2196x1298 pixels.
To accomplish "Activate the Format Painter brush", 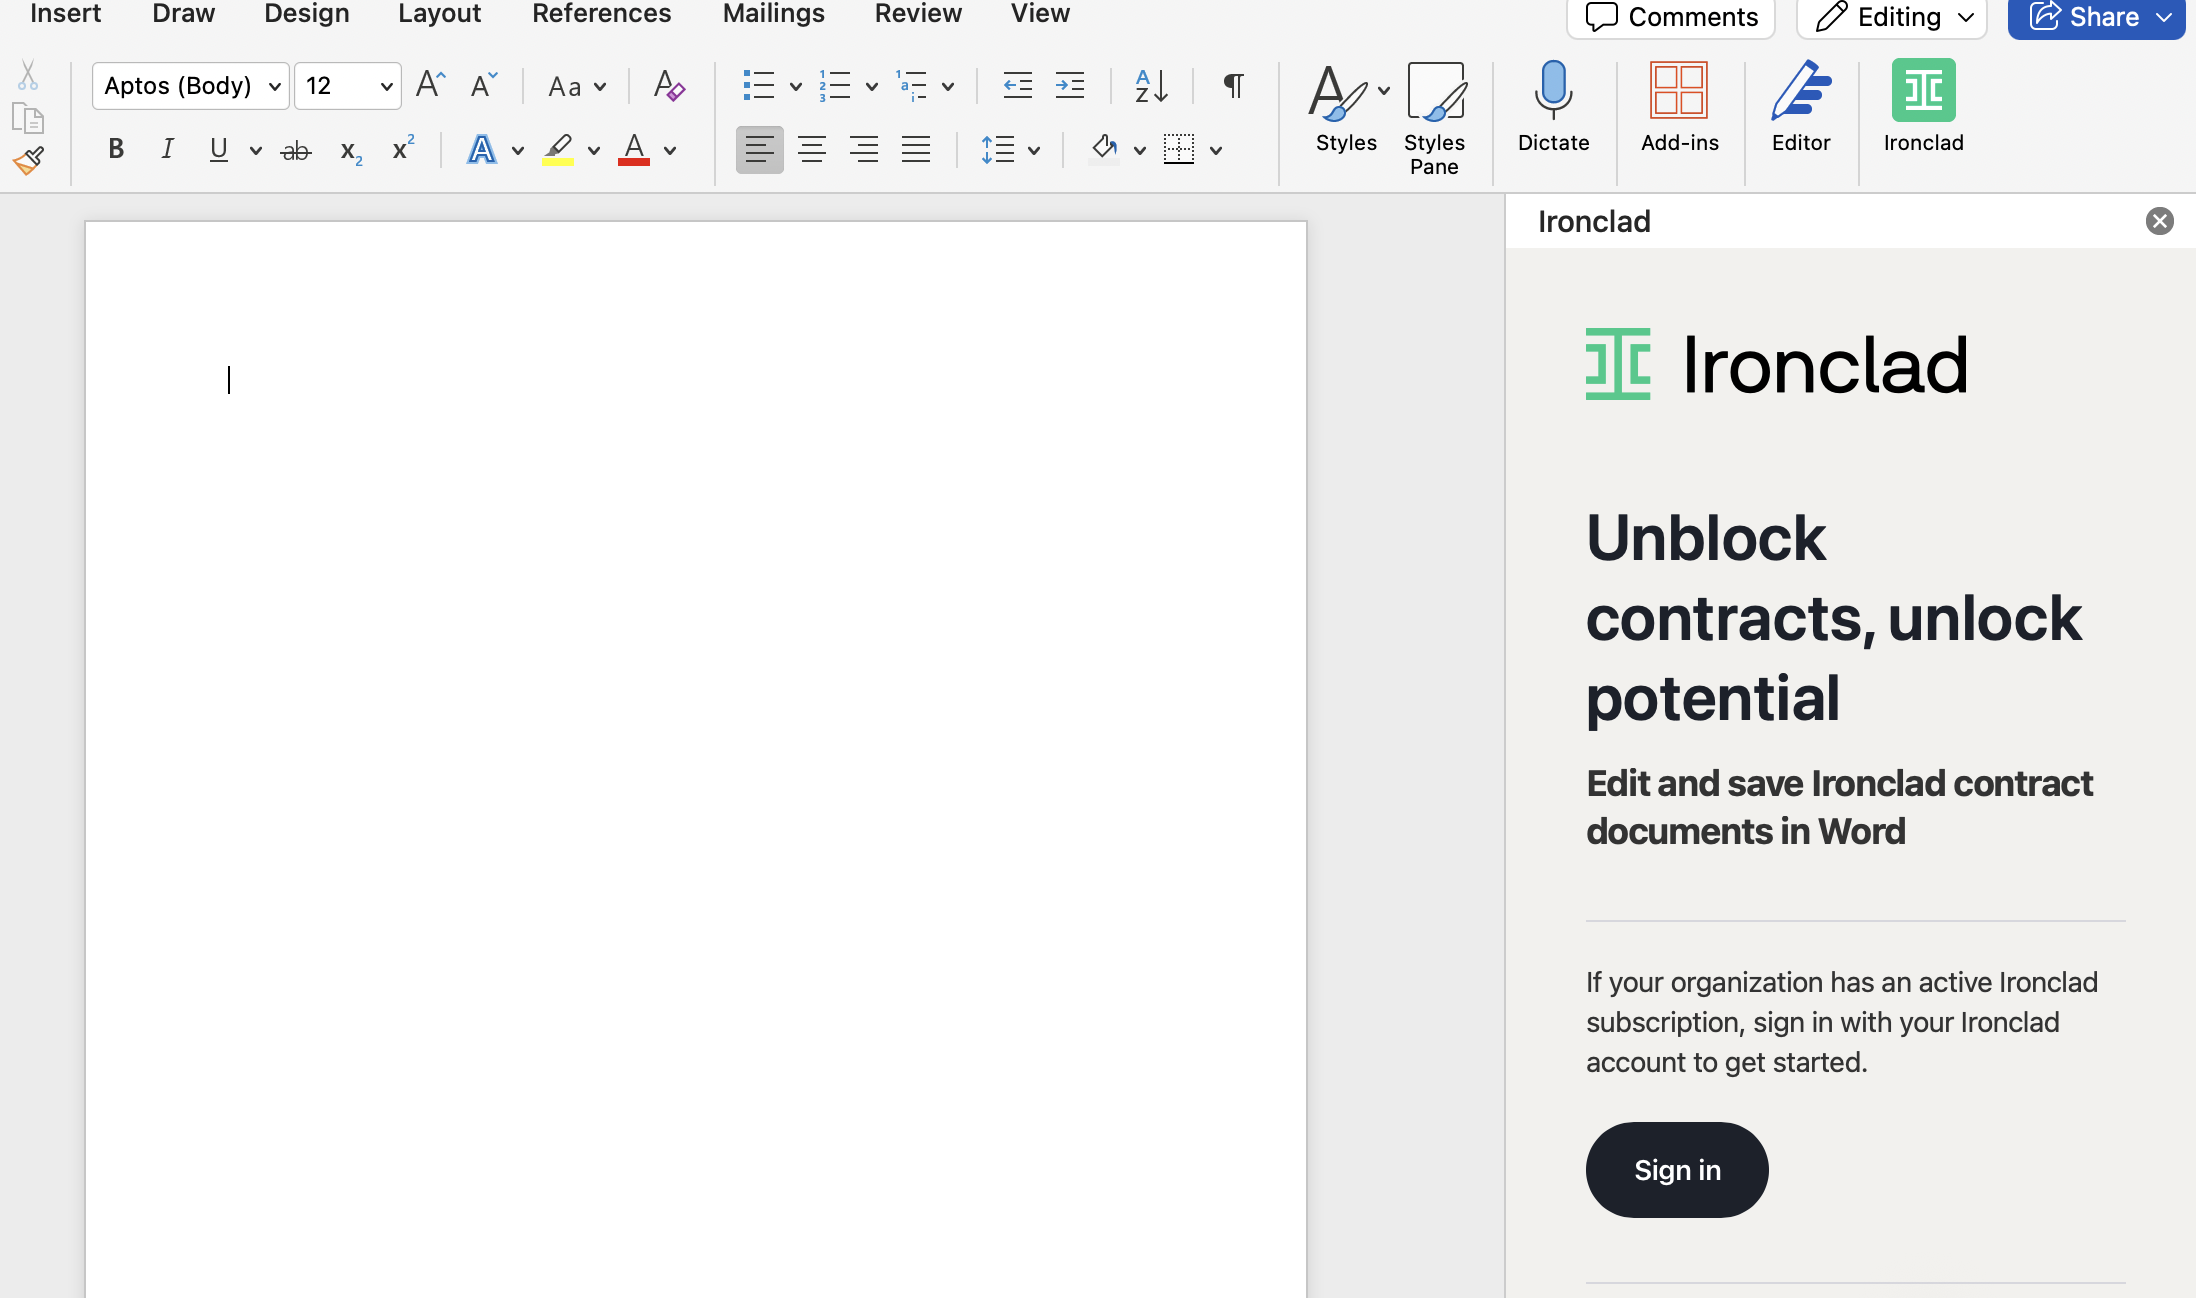I will 28,161.
